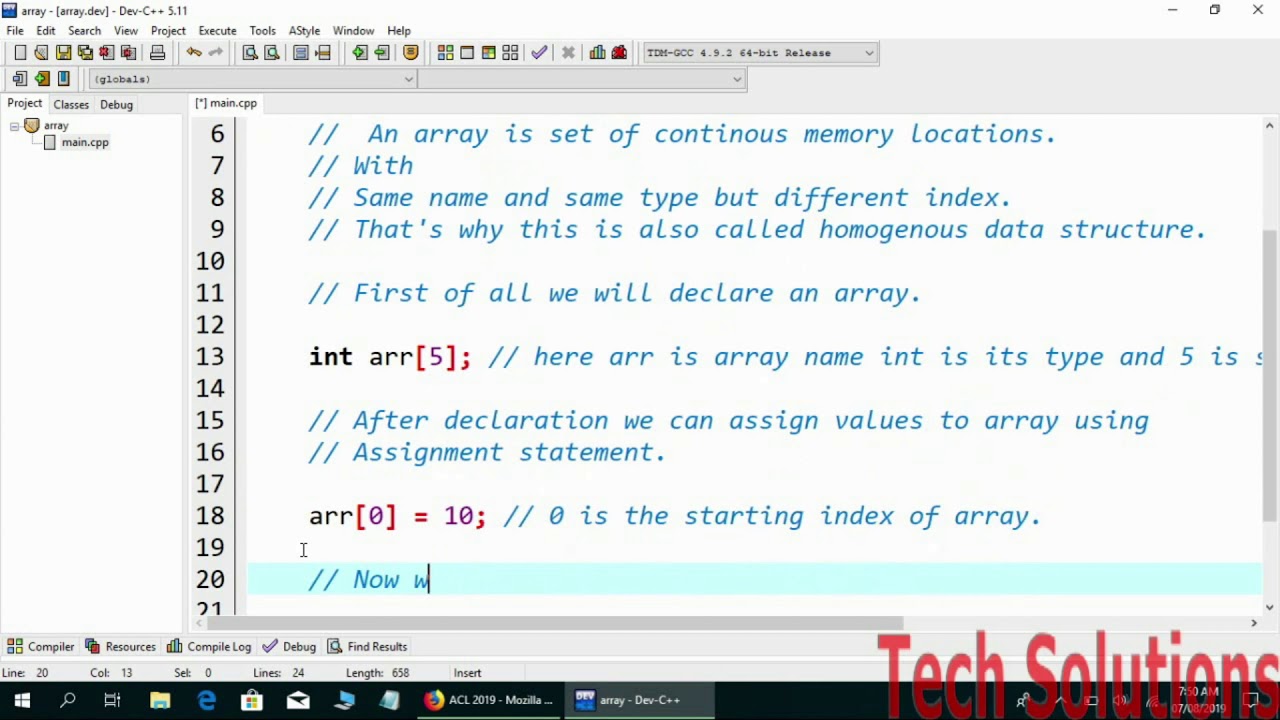Click the Rebuild All toolbar icon
Image resolution: width=1280 pixels, height=720 pixels.
(511, 53)
